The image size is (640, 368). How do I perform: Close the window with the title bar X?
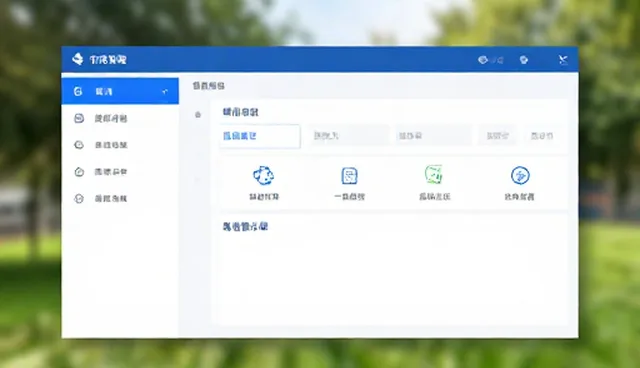click(563, 60)
